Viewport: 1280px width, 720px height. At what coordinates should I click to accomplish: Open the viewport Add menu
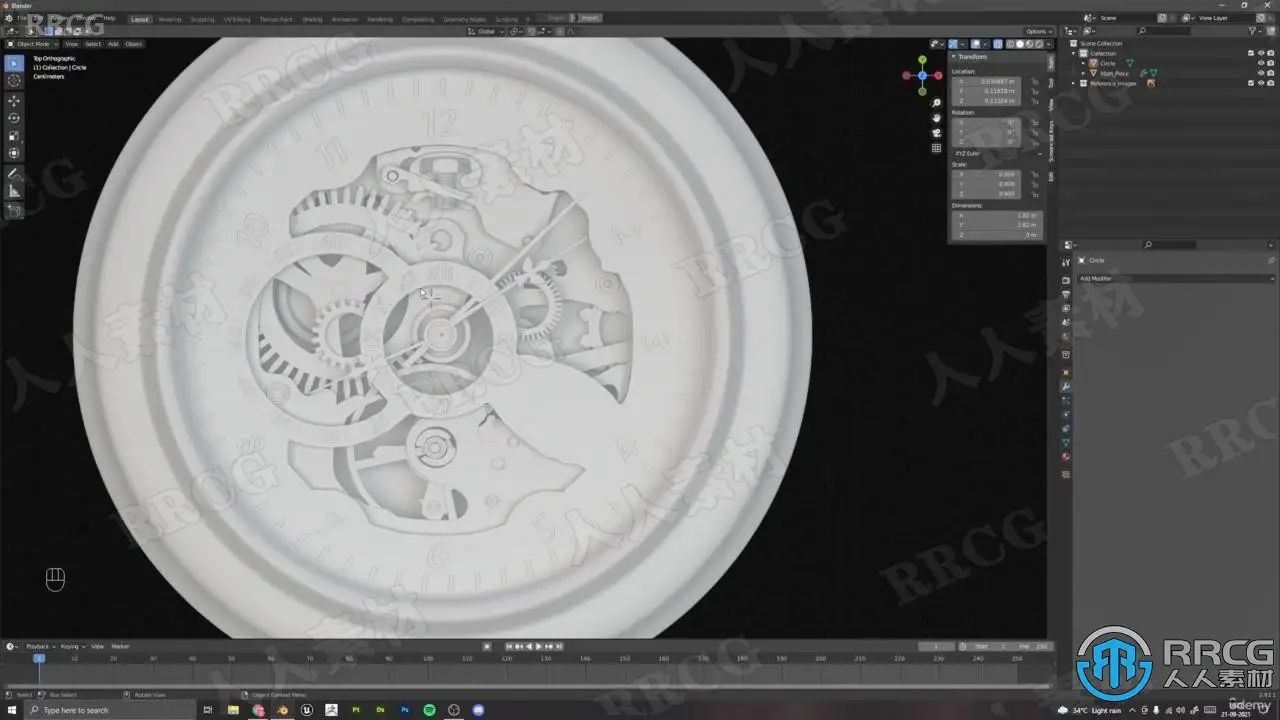[x=113, y=44]
